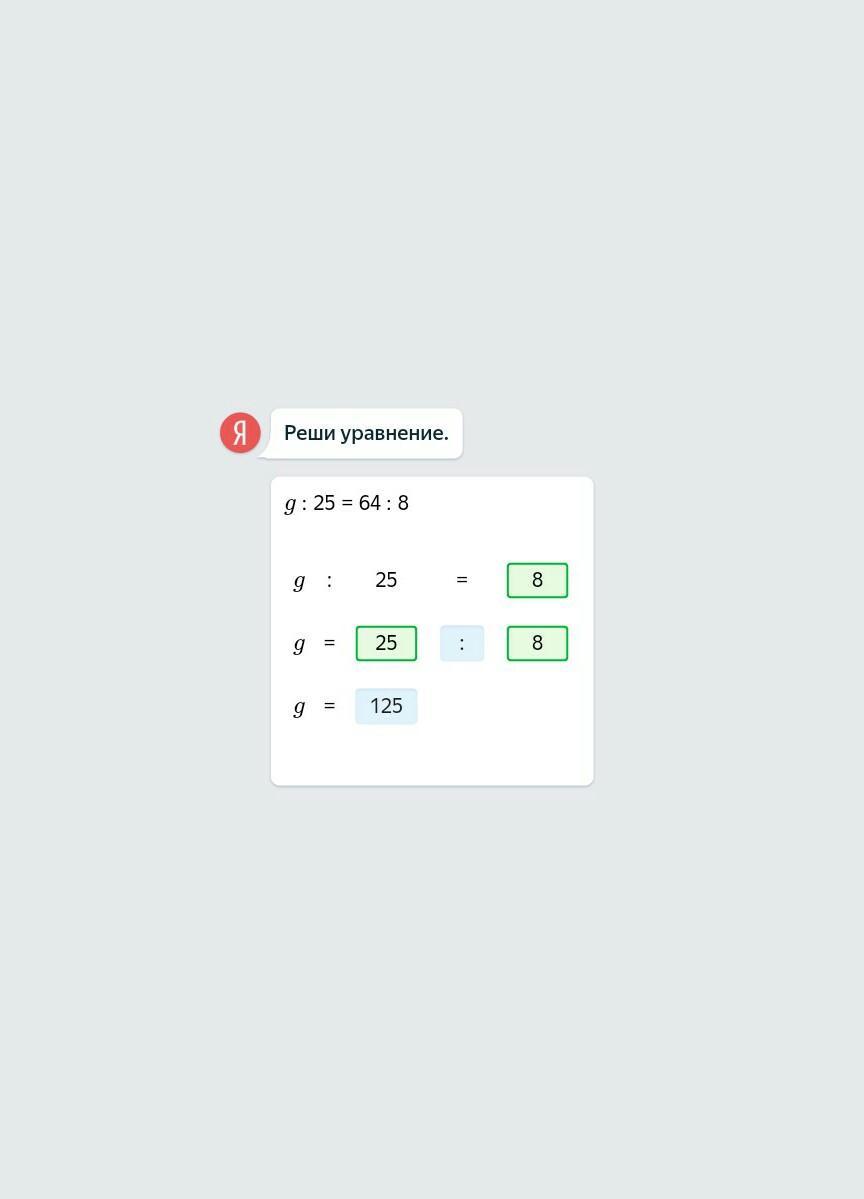Click the red Yandex avatar icon
This screenshot has width=864, height=1199.
point(240,433)
